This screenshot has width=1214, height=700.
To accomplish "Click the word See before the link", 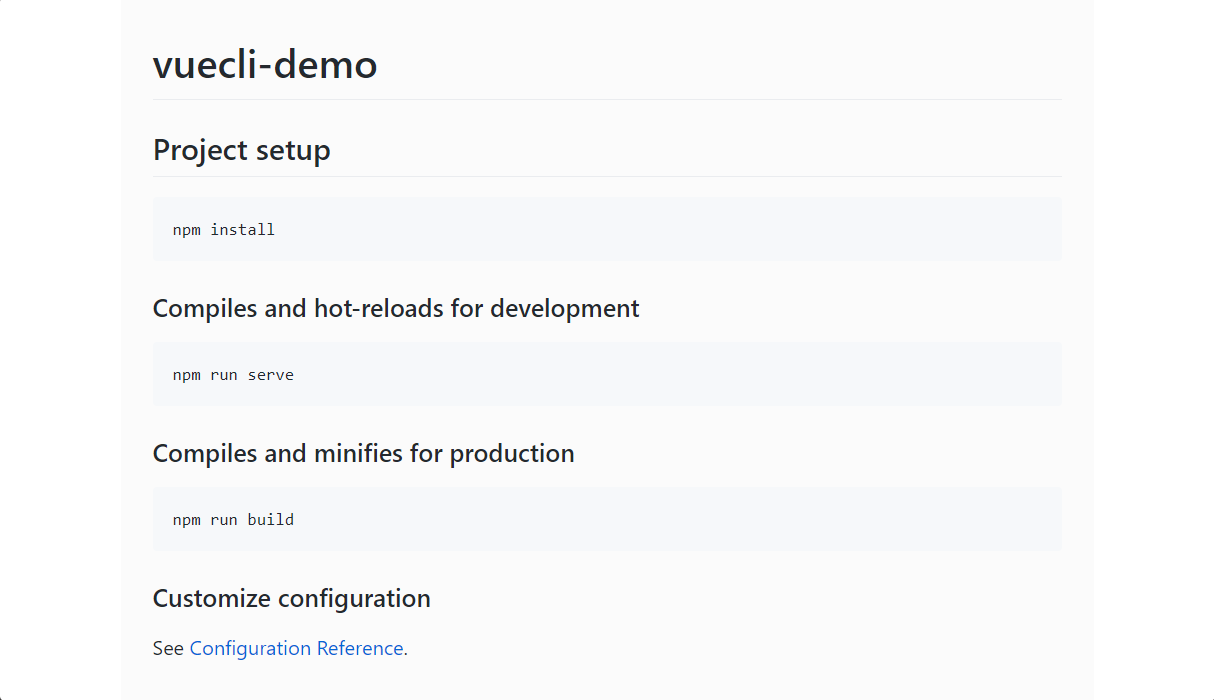I will [x=168, y=649].
